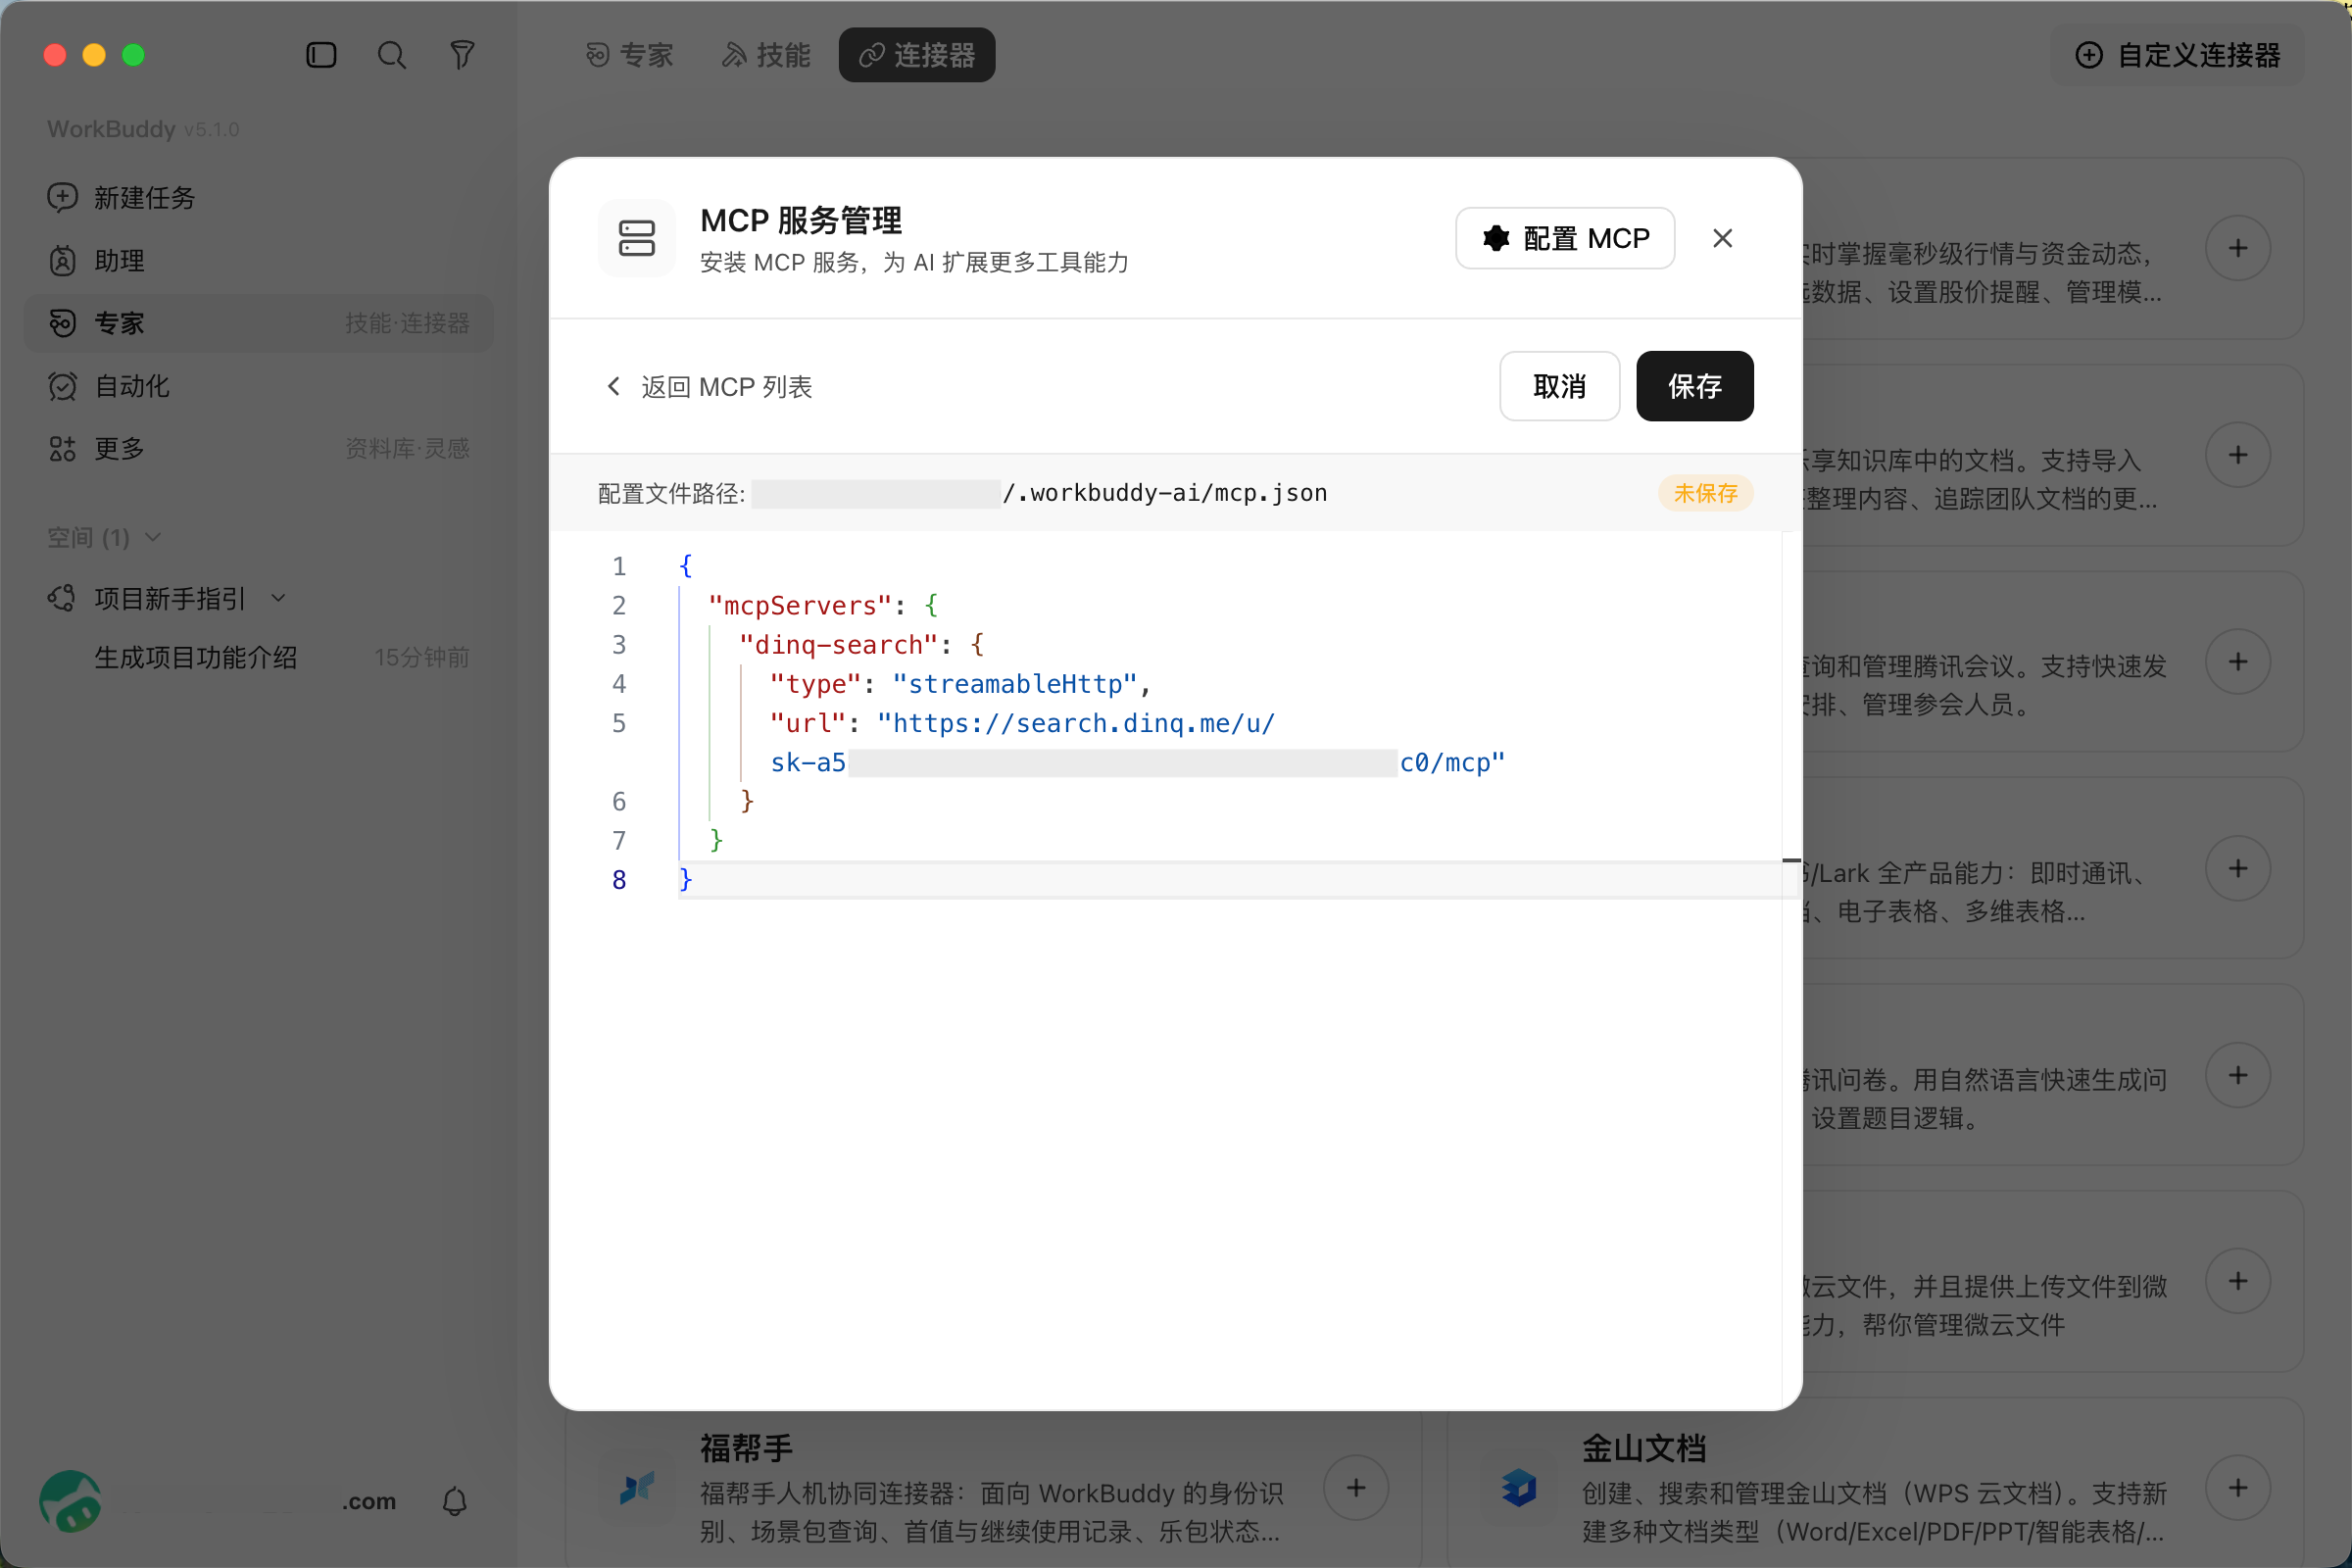Click the notification bell icon

tap(455, 1501)
